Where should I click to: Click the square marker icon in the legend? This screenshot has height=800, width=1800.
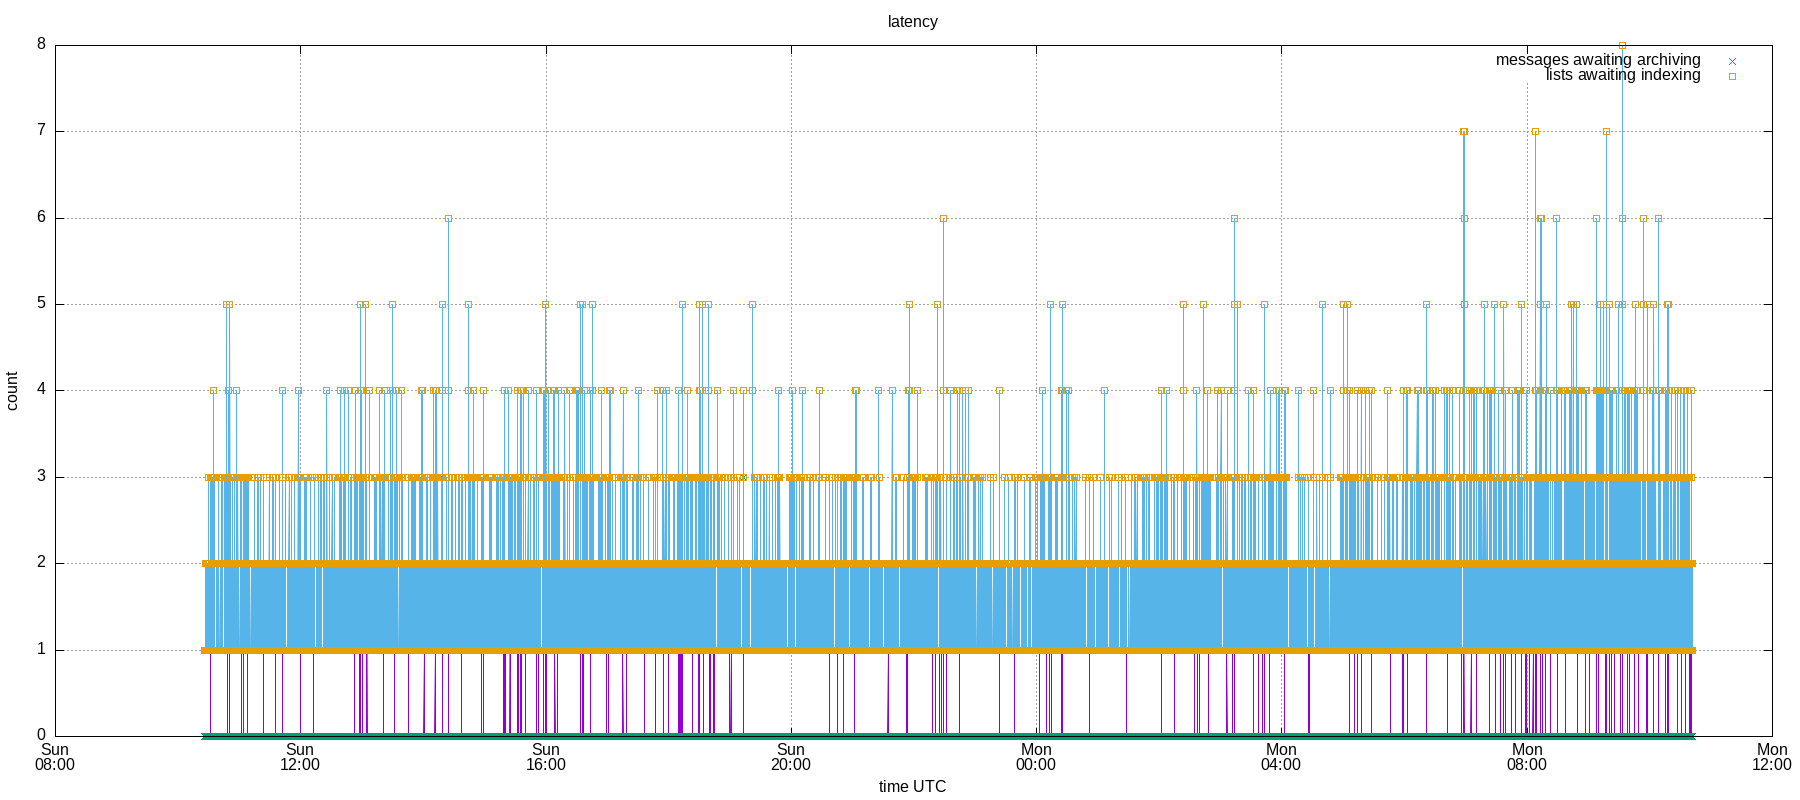click(1732, 76)
